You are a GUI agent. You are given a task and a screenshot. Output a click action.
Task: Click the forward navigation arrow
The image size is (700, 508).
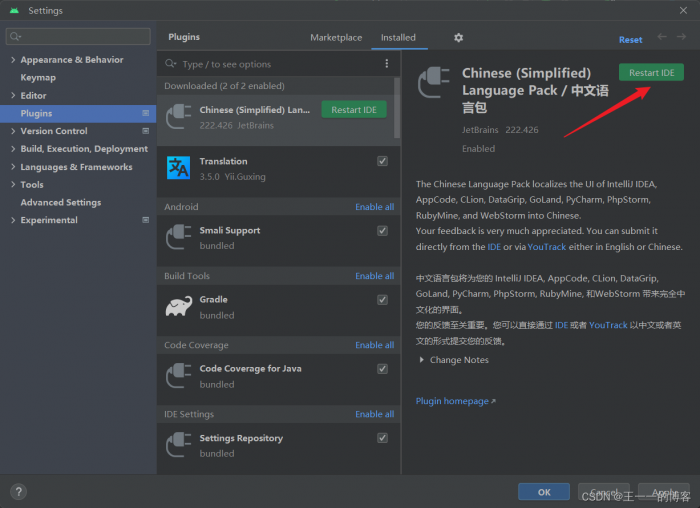(685, 38)
